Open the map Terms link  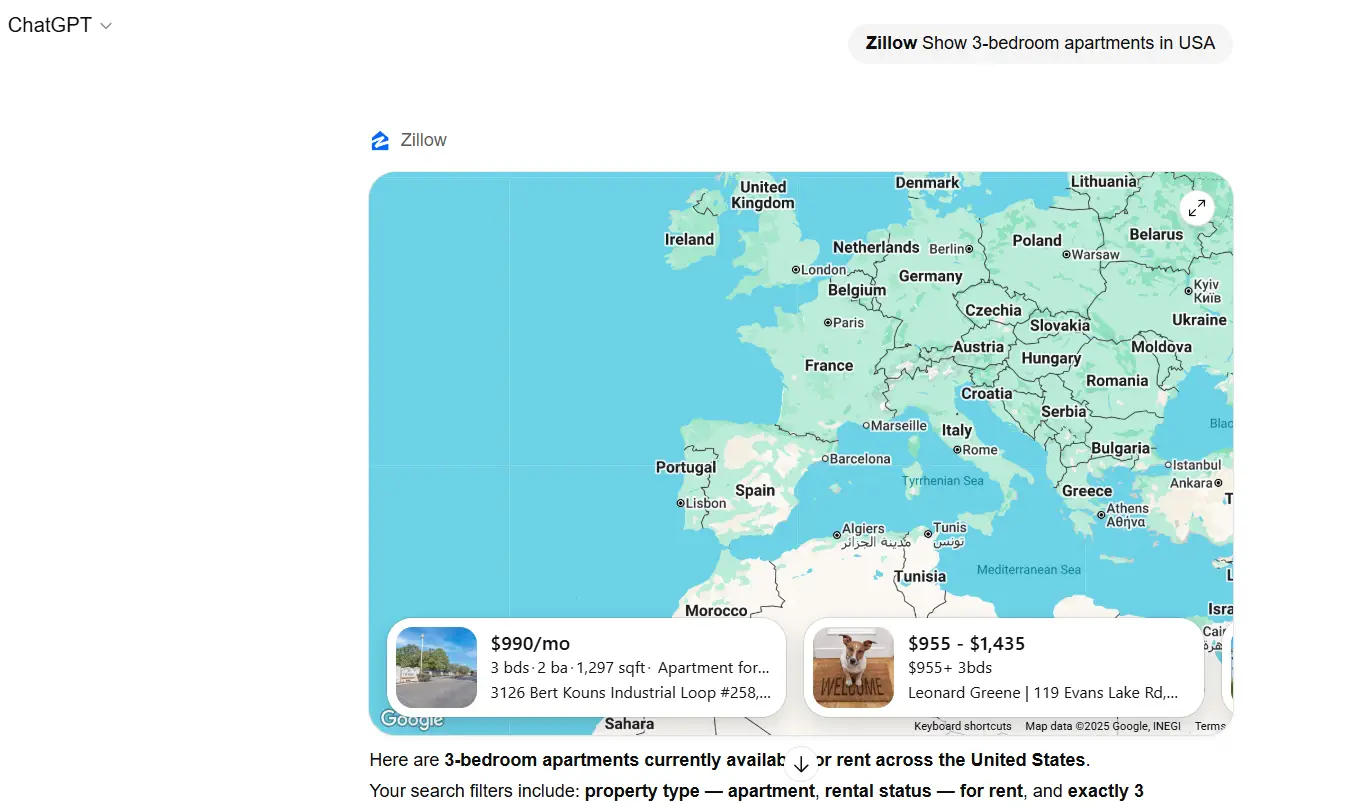pos(1209,726)
